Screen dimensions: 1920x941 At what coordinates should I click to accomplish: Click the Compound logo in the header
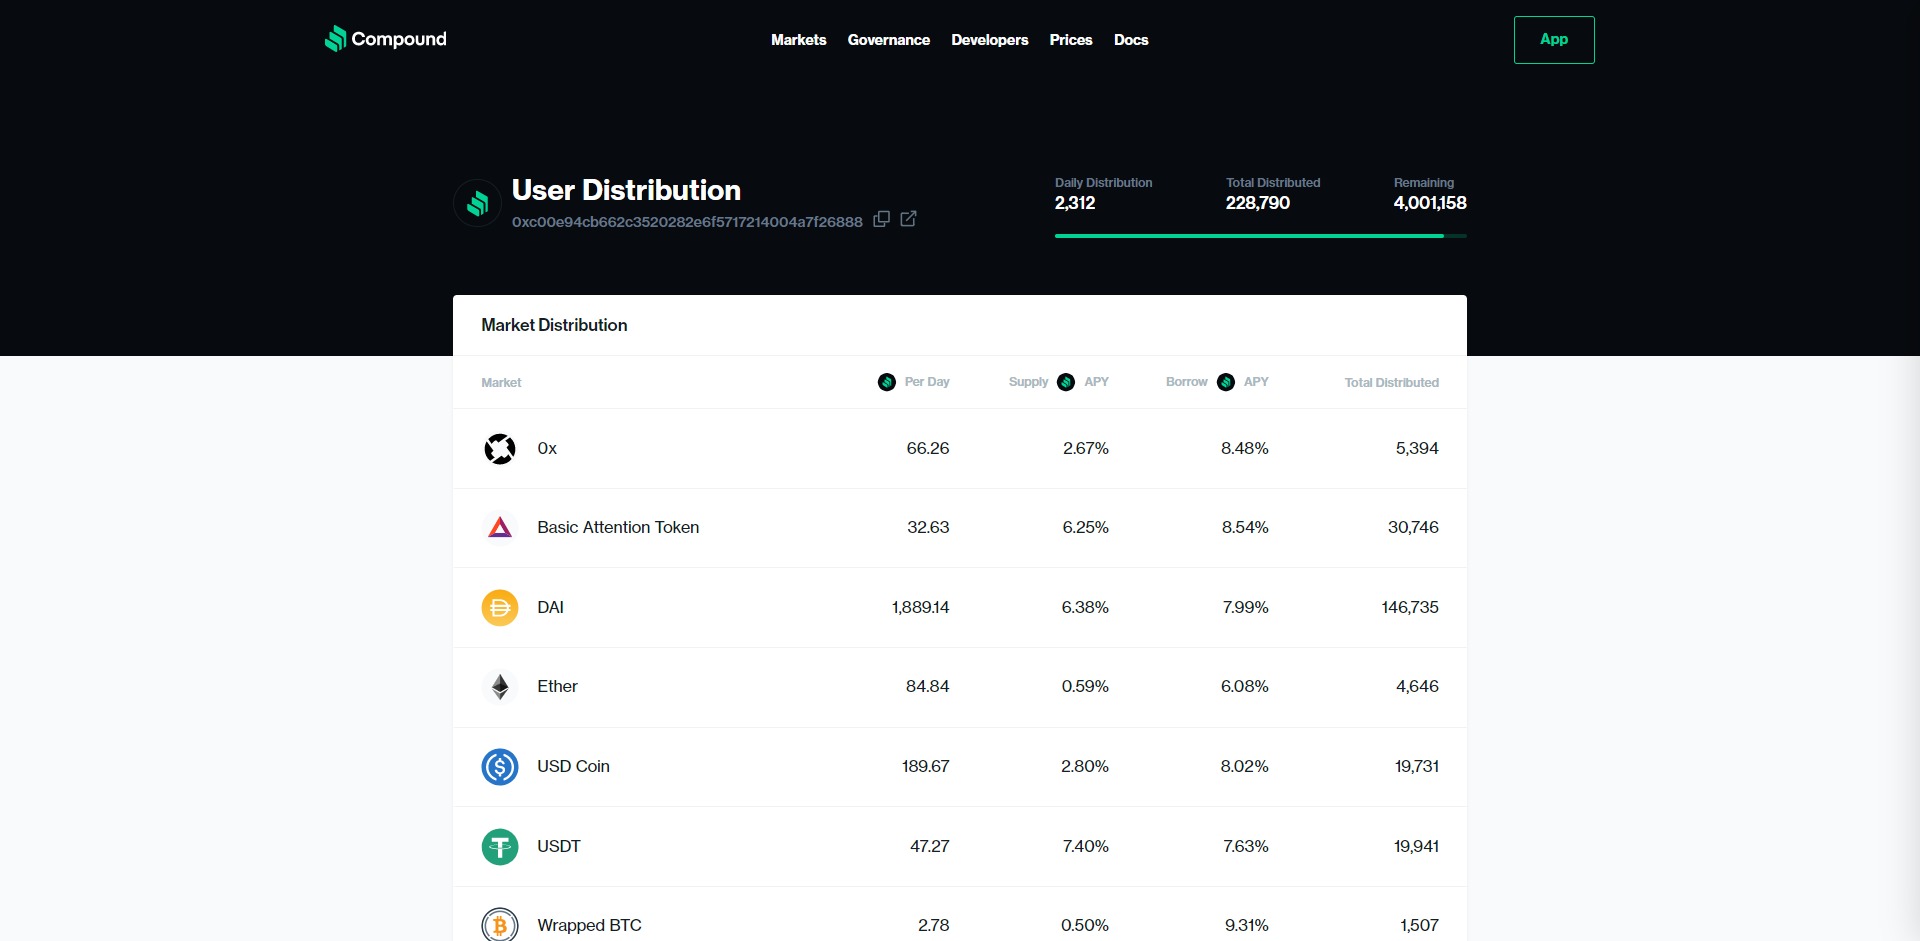pos(385,39)
